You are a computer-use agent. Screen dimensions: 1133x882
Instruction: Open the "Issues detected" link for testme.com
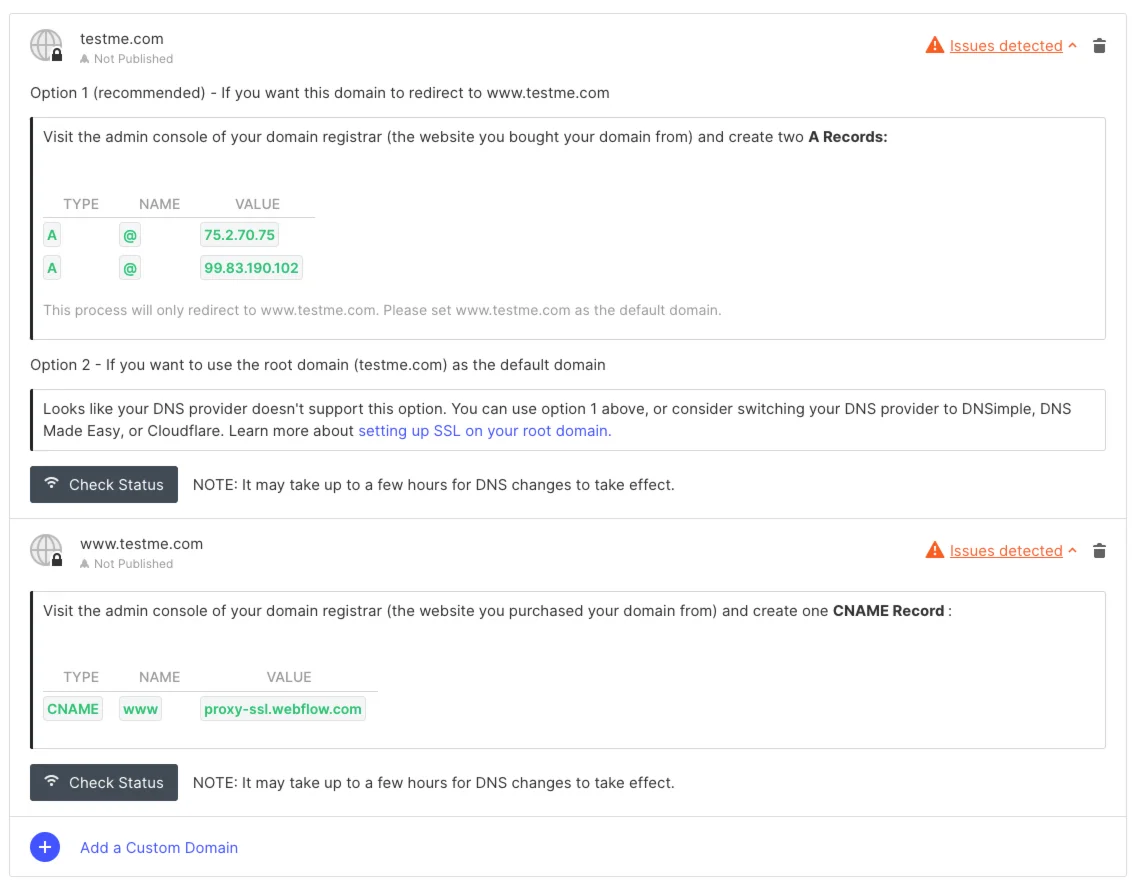1005,45
